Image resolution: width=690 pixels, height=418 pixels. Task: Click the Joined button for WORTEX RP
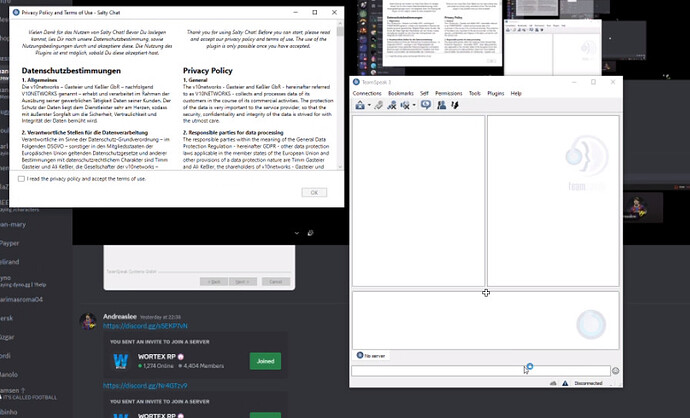(x=265, y=361)
